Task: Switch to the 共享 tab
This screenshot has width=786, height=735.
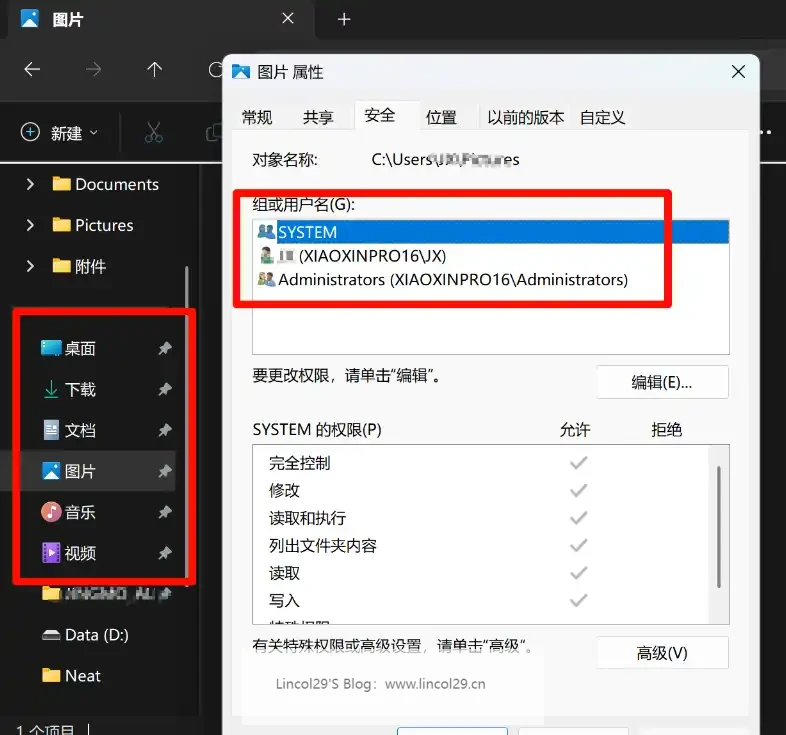Action: tap(318, 117)
